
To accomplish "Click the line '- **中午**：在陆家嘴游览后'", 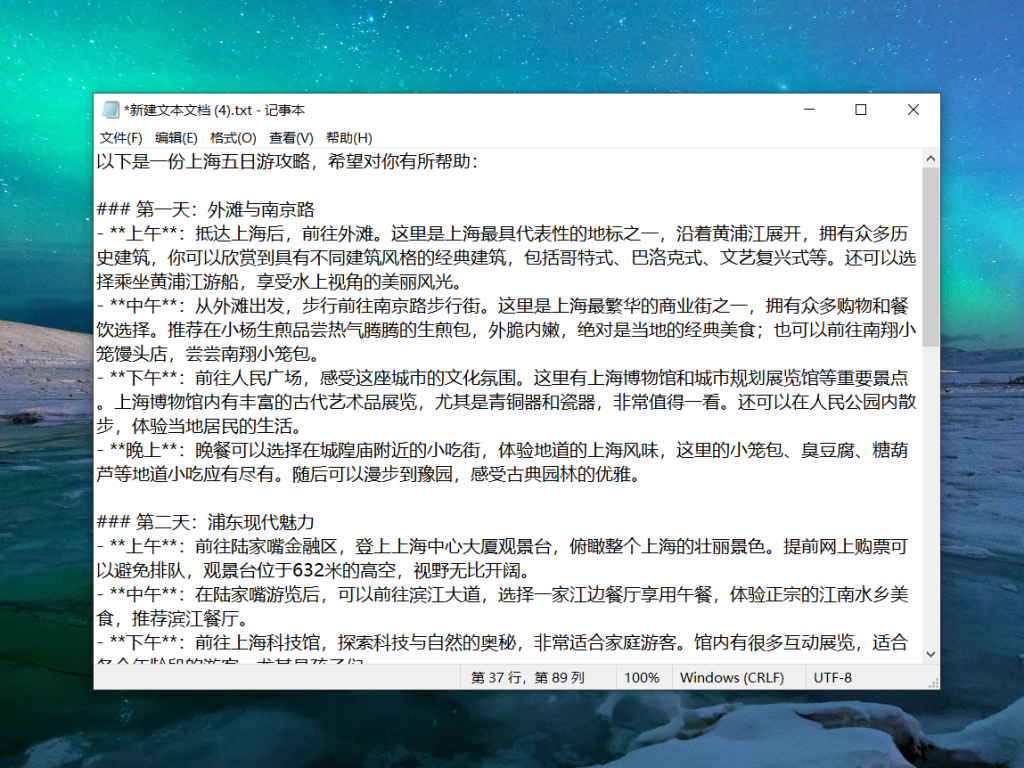I will (502, 594).
